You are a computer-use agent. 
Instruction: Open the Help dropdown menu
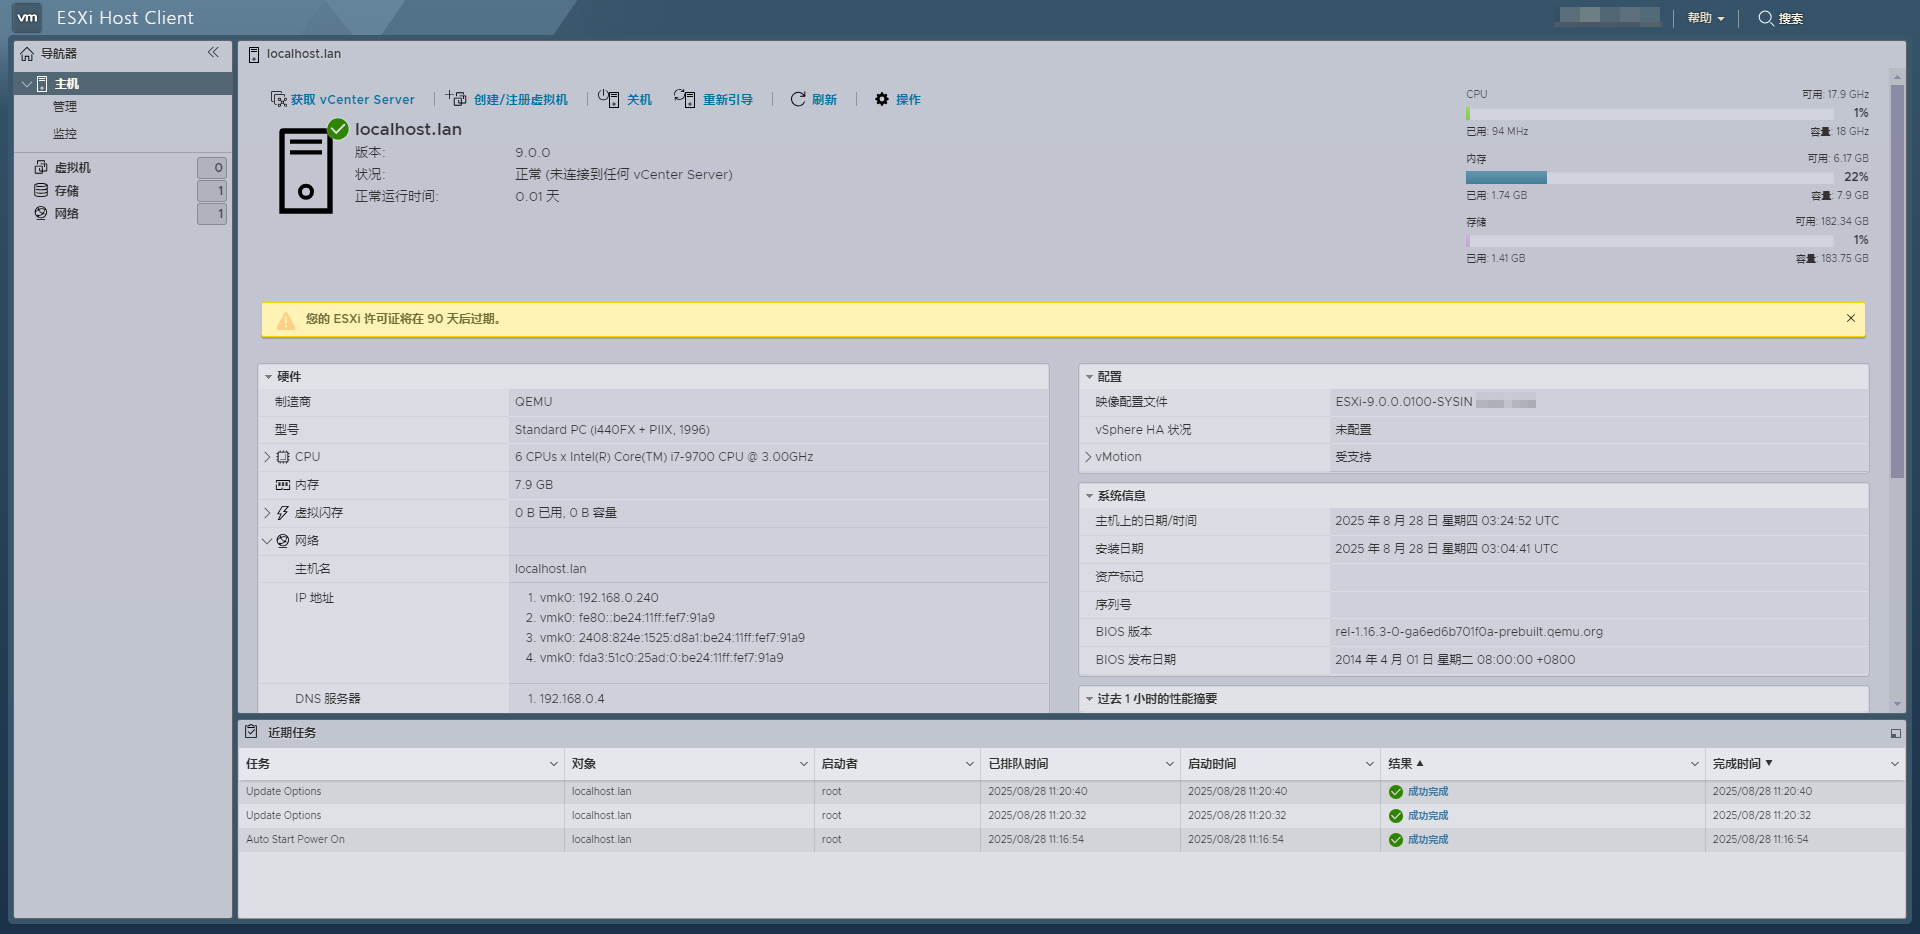(1706, 18)
